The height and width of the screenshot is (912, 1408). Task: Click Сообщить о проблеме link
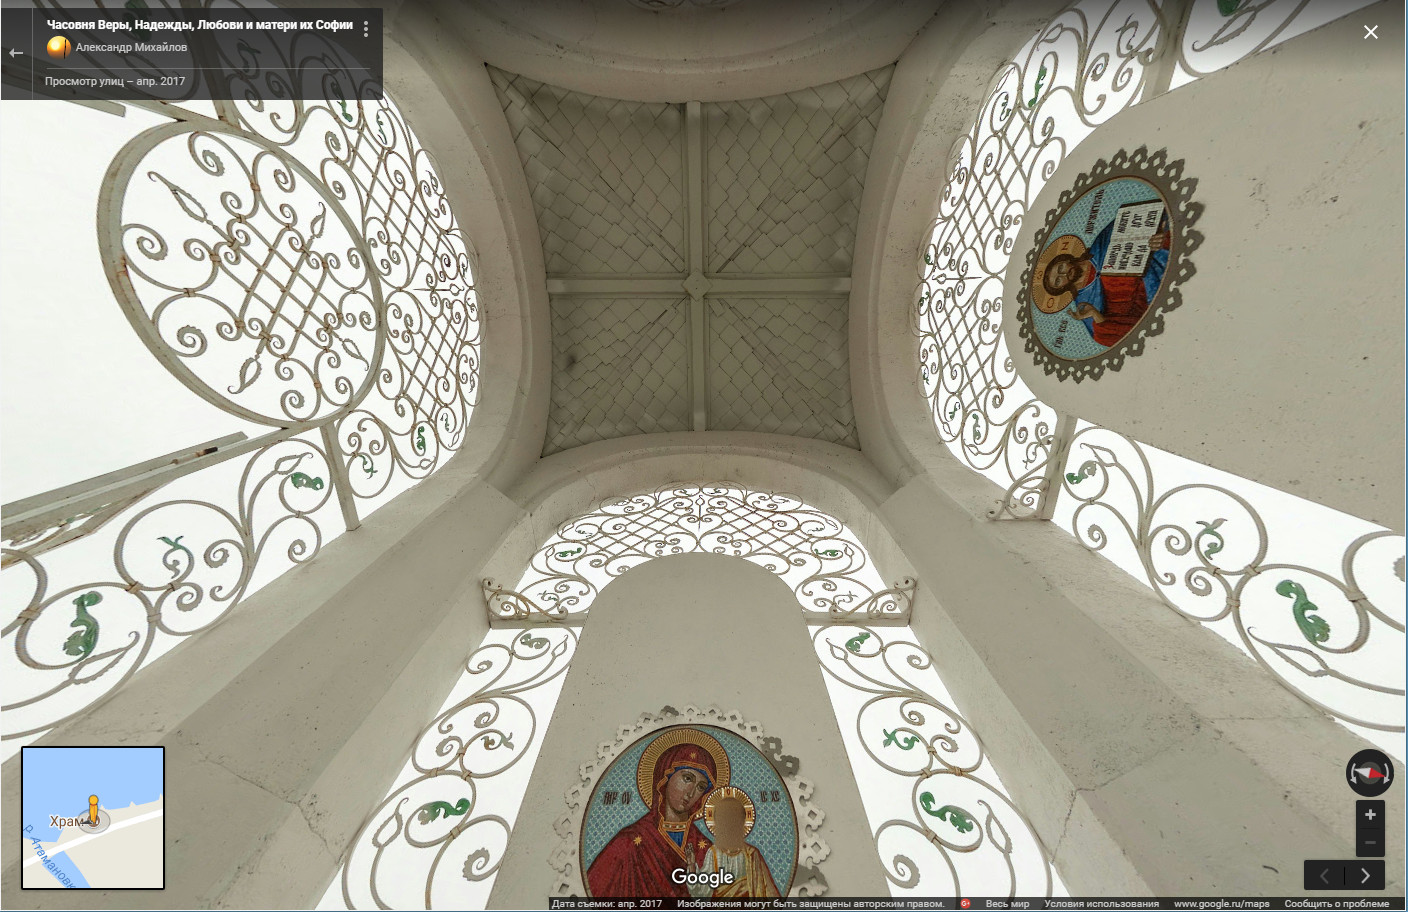click(x=1336, y=903)
